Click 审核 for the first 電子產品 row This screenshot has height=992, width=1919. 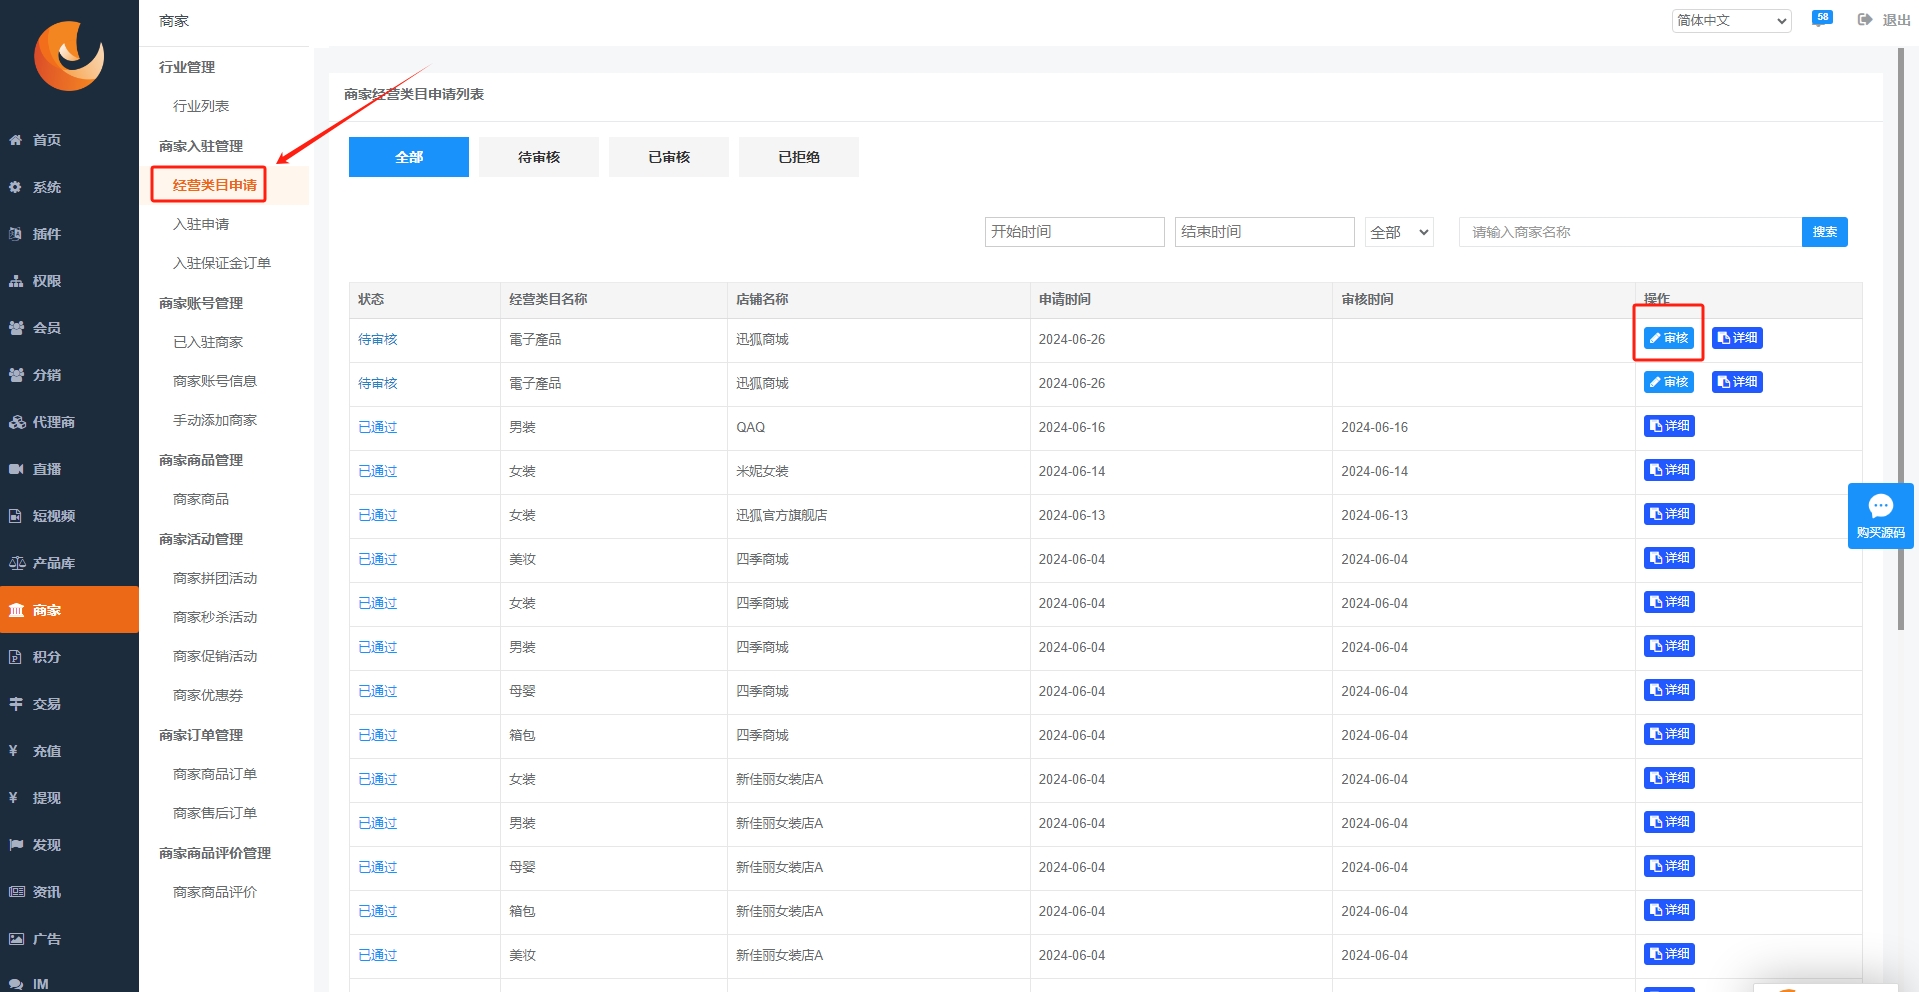1669,338
